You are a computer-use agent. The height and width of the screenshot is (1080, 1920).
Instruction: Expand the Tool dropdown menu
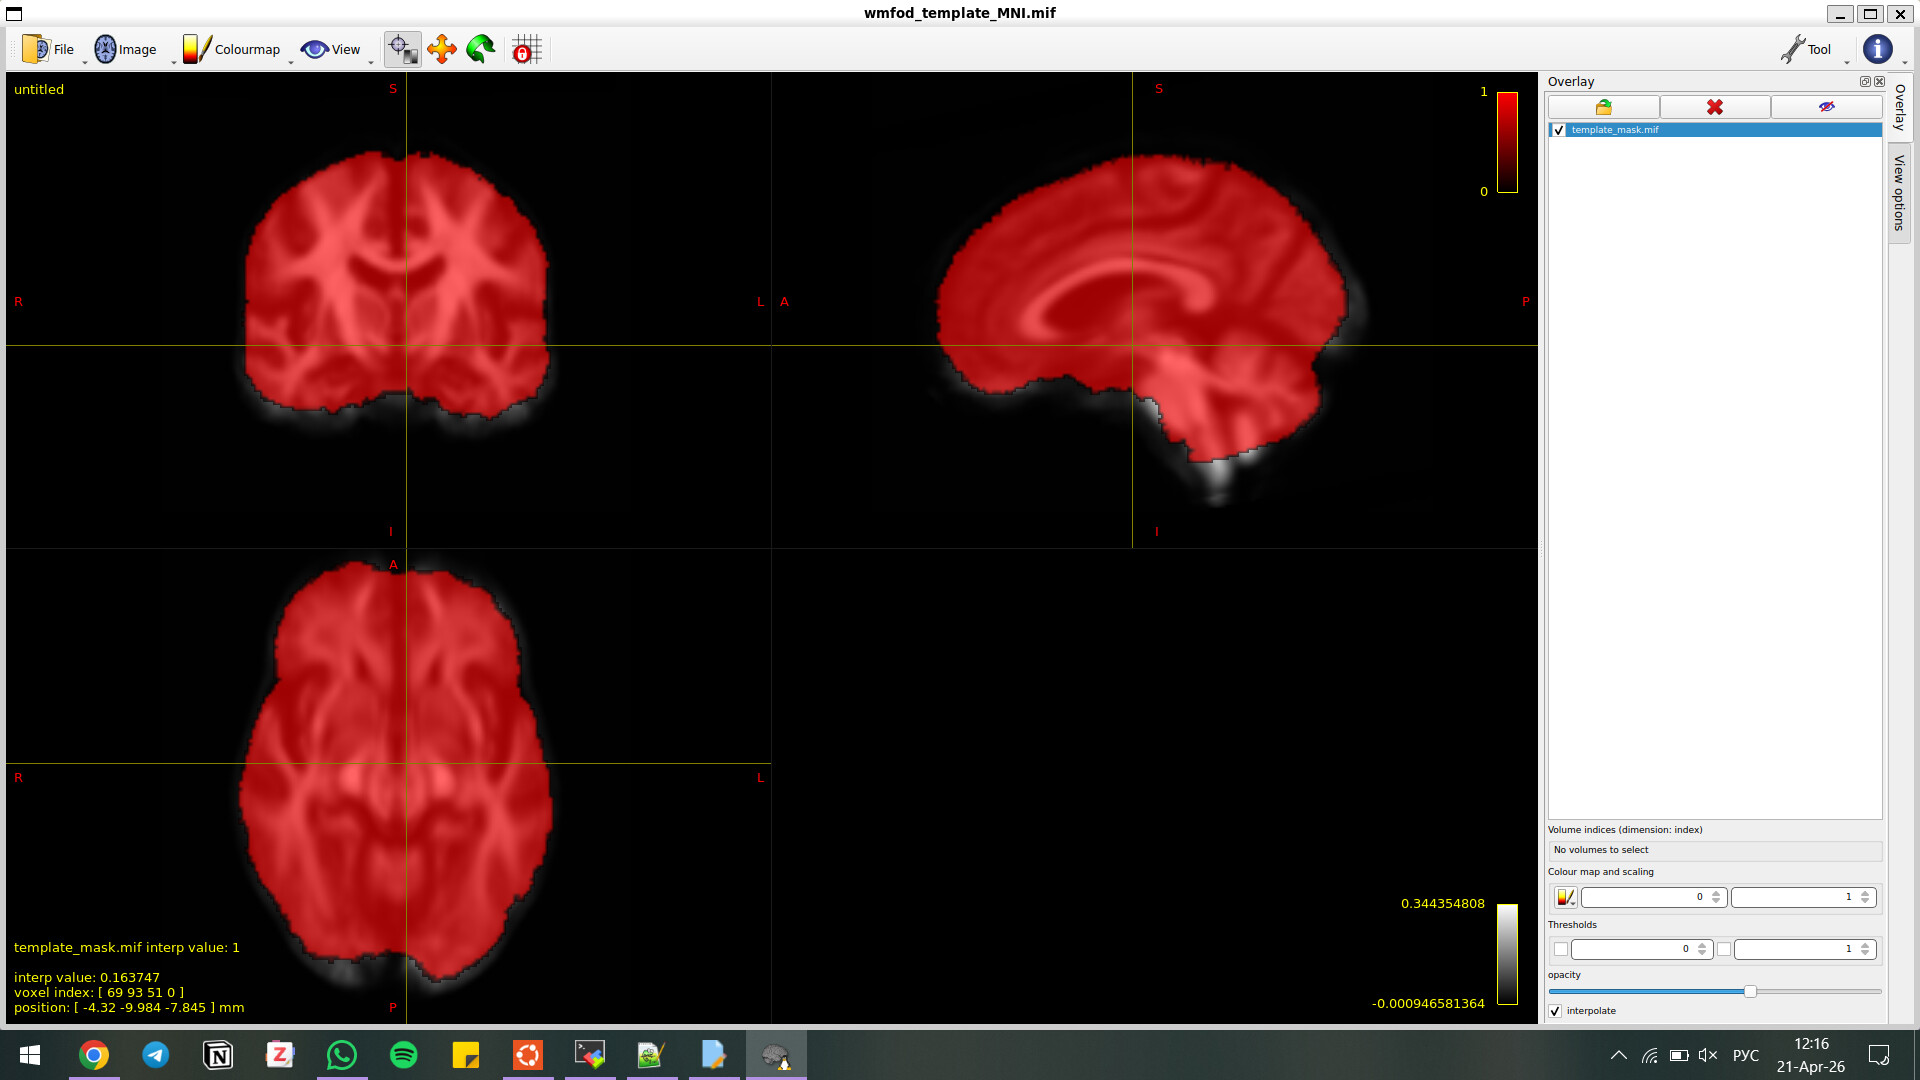[x=1808, y=49]
